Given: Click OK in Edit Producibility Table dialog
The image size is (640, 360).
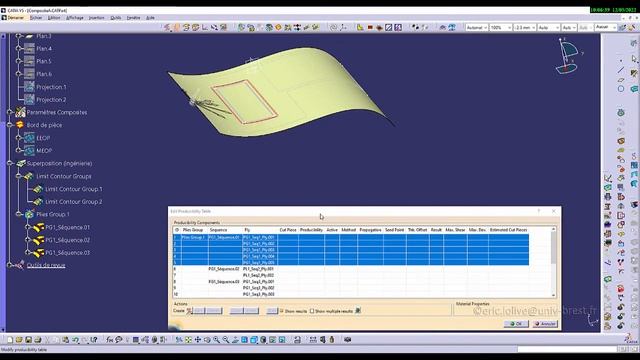Looking at the screenshot, I should (x=516, y=324).
